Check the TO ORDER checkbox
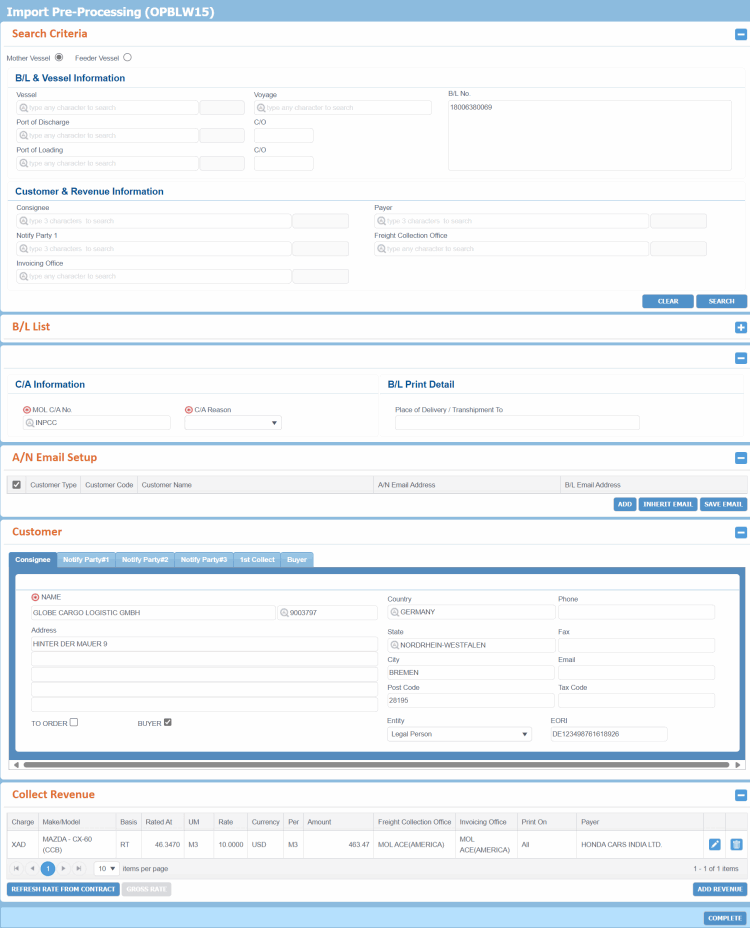The width and height of the screenshot is (750, 928). tap(74, 723)
